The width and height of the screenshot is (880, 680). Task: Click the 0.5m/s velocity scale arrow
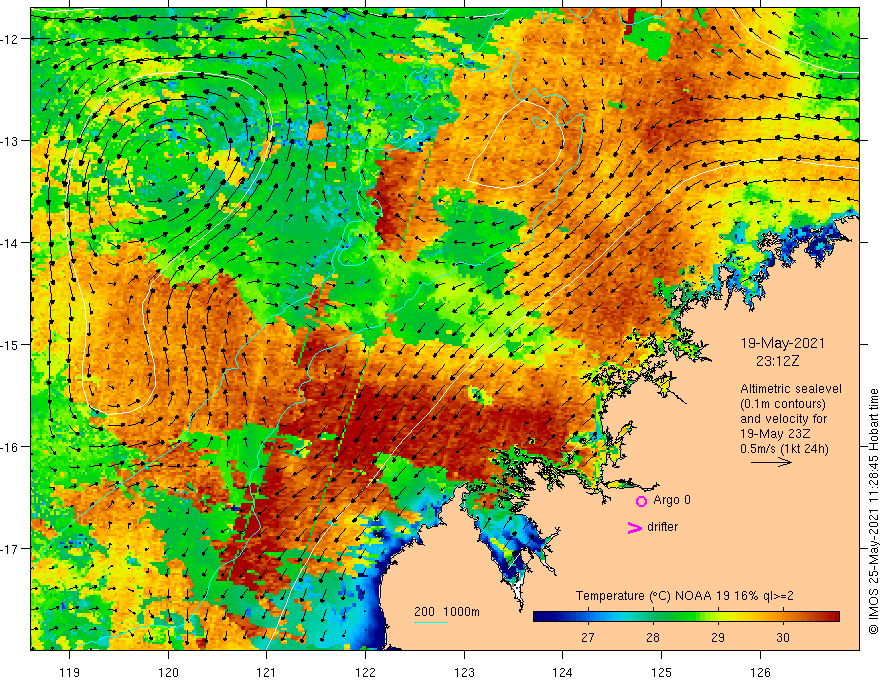pos(771,462)
